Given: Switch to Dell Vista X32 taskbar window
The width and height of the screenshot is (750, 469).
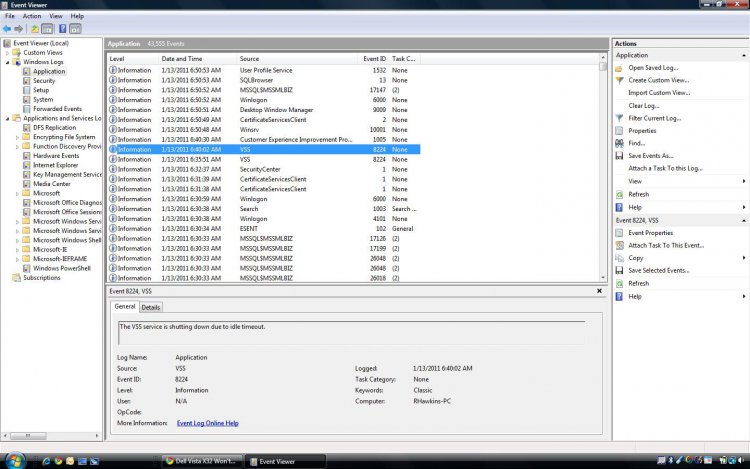Looking at the screenshot, I should point(202,461).
